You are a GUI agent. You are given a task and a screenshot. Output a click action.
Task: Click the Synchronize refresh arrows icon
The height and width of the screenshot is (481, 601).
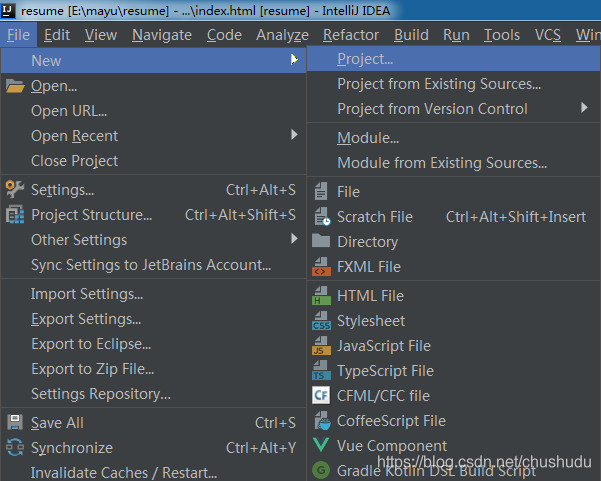coord(15,447)
